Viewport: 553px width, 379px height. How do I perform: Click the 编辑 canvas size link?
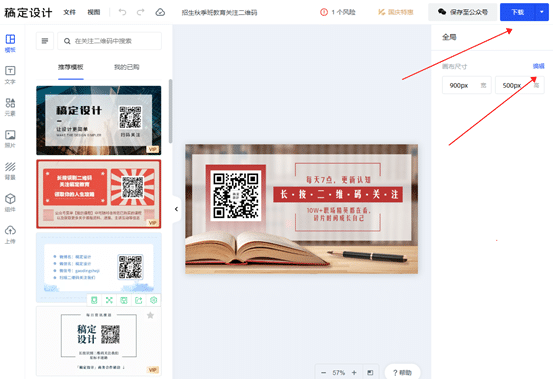coord(538,66)
